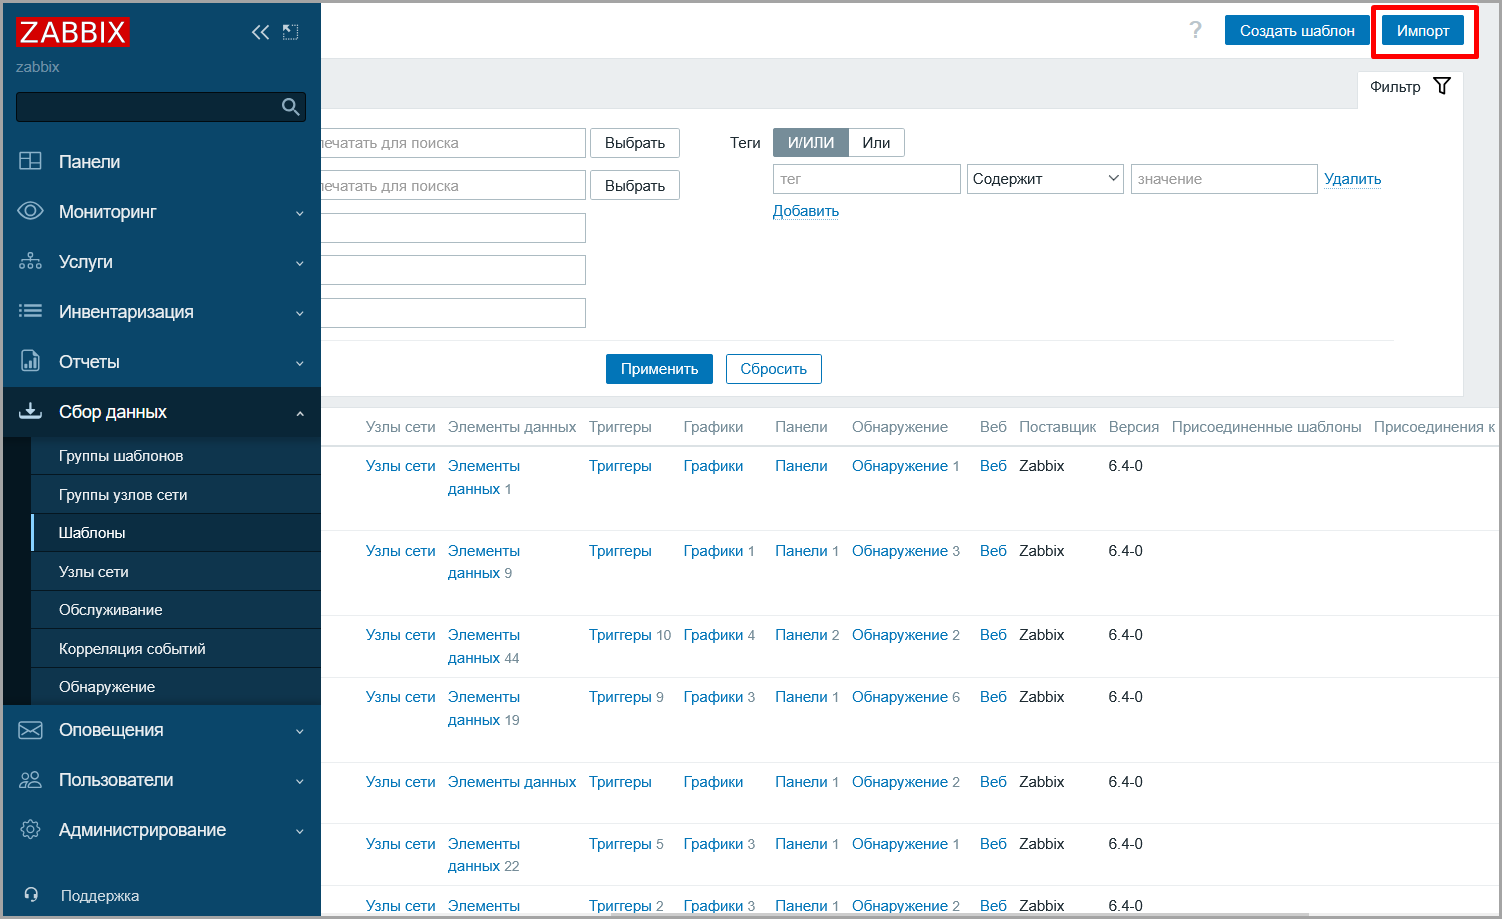Open Группы узлов сети submenu item
The height and width of the screenshot is (919, 1502).
tap(176, 495)
